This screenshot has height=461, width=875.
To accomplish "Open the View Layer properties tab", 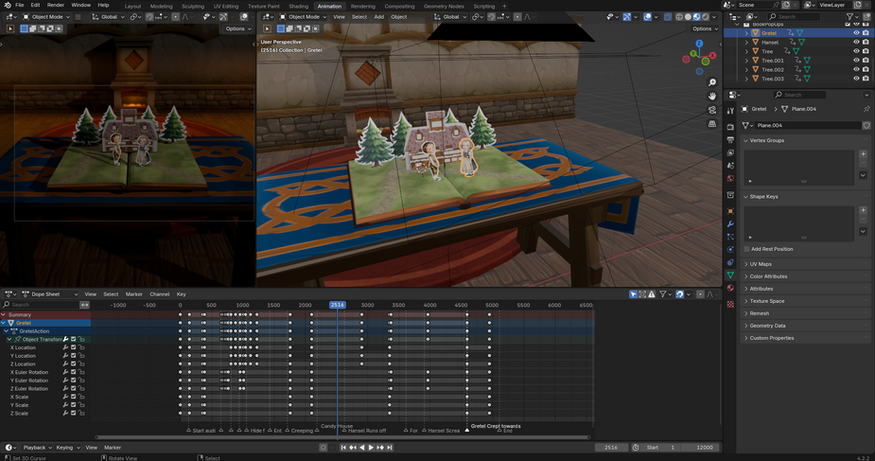I will pyautogui.click(x=730, y=152).
